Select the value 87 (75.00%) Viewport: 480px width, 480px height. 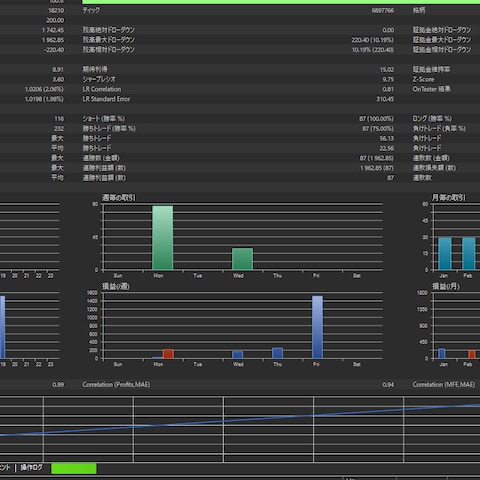coord(378,129)
